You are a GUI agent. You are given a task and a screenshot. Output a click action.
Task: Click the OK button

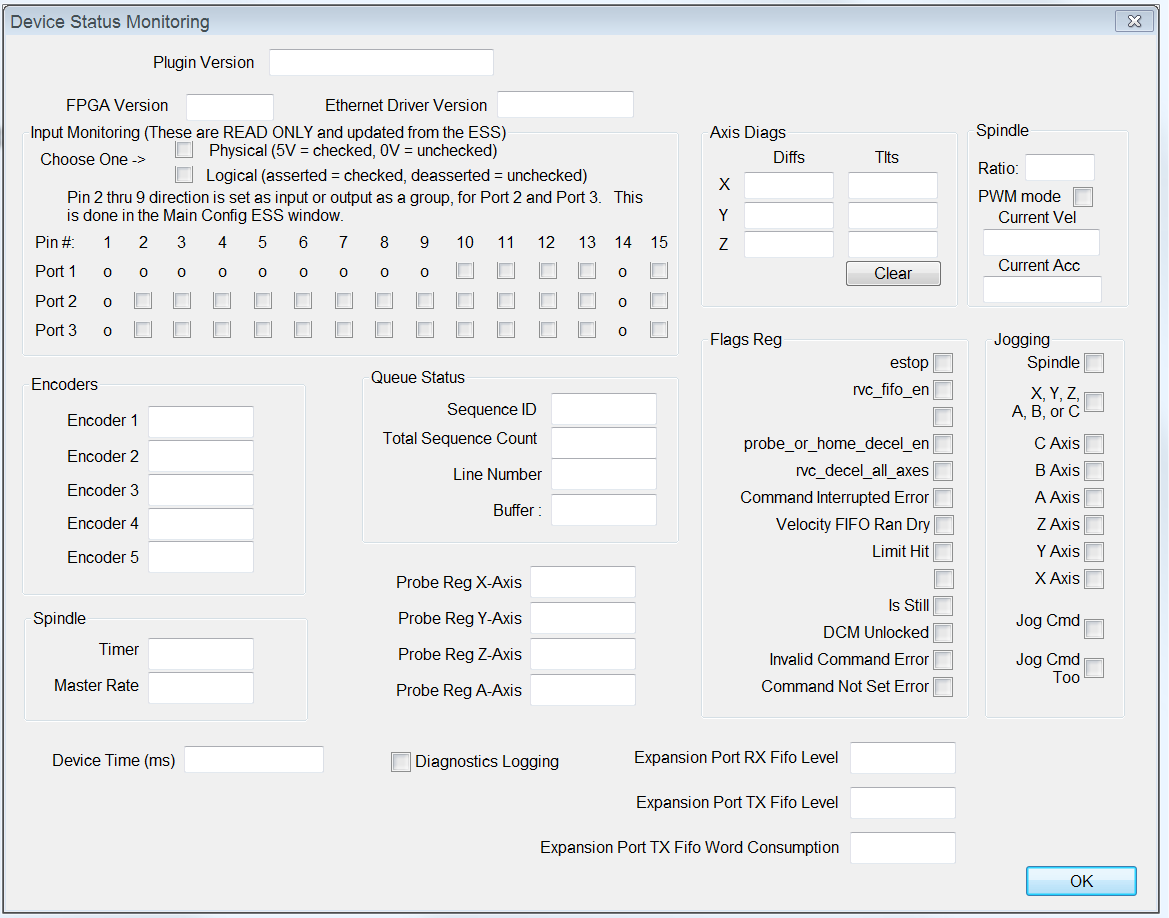click(1081, 881)
